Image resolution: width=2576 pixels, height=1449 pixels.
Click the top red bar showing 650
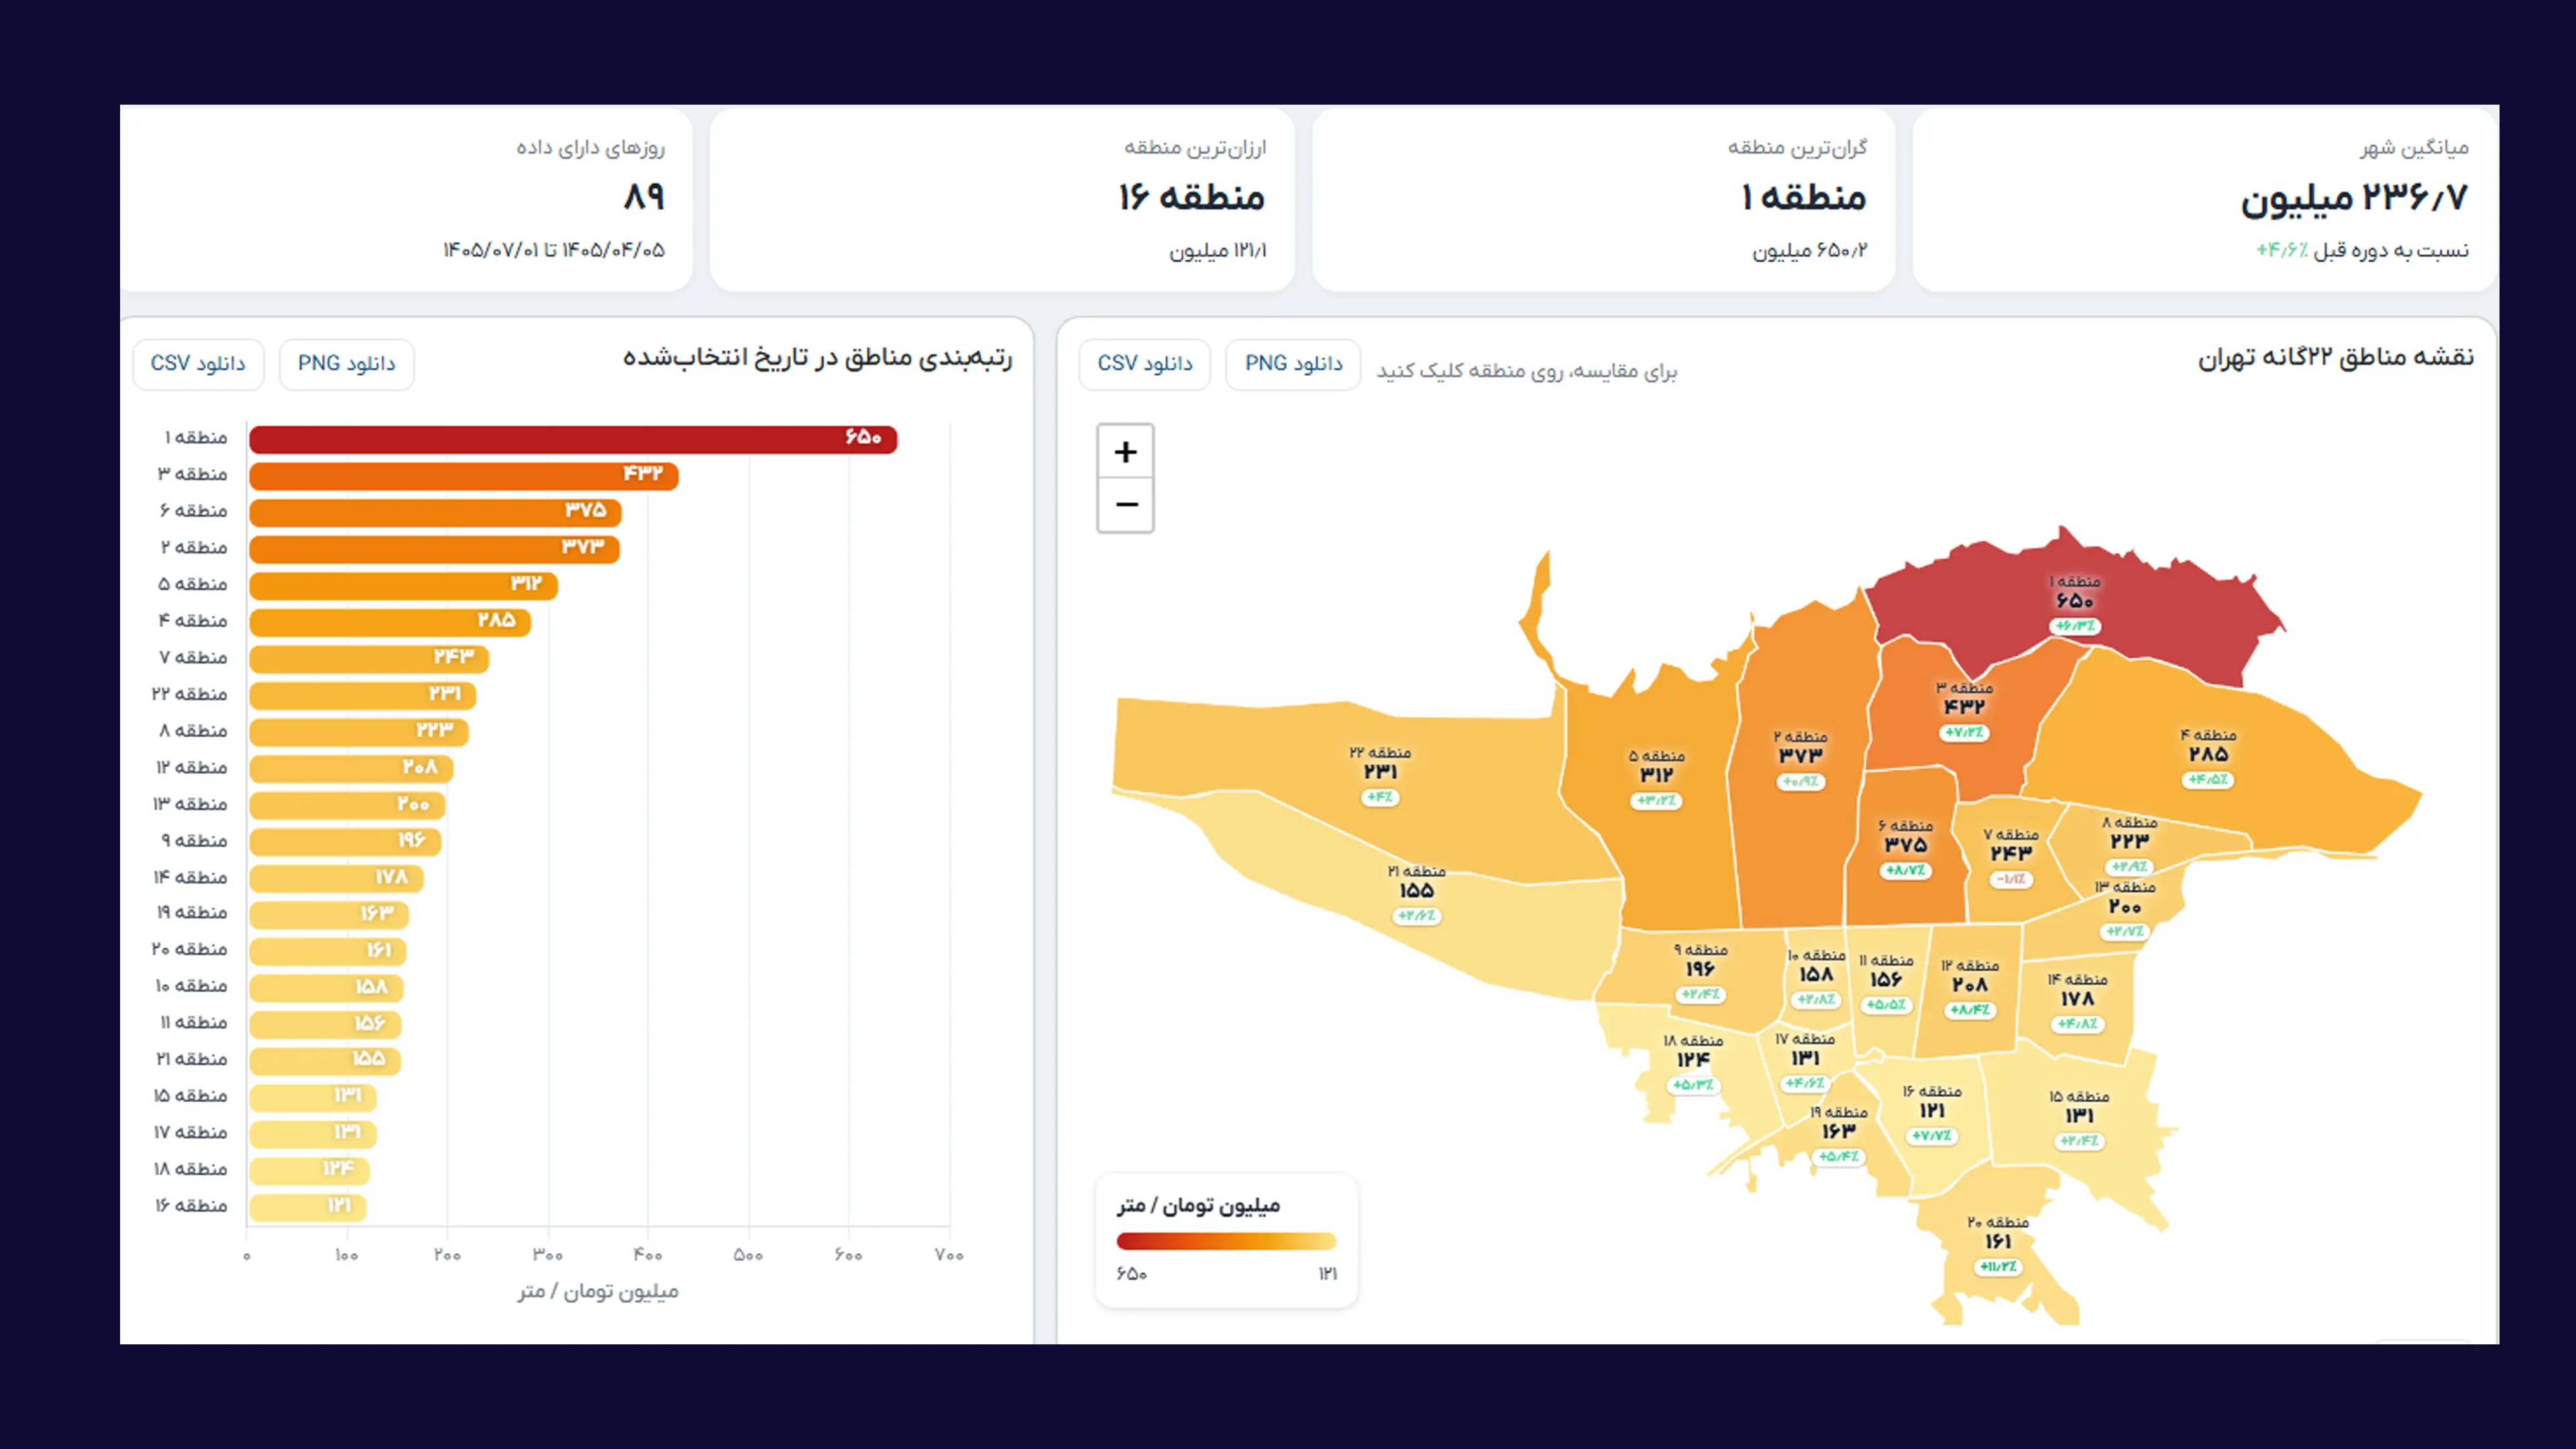[x=573, y=439]
